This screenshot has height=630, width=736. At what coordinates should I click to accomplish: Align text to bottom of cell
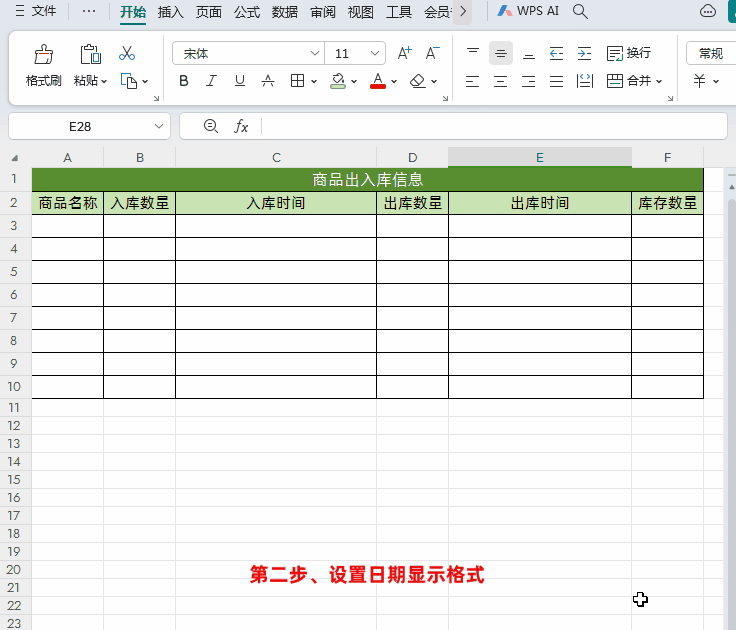coord(529,53)
